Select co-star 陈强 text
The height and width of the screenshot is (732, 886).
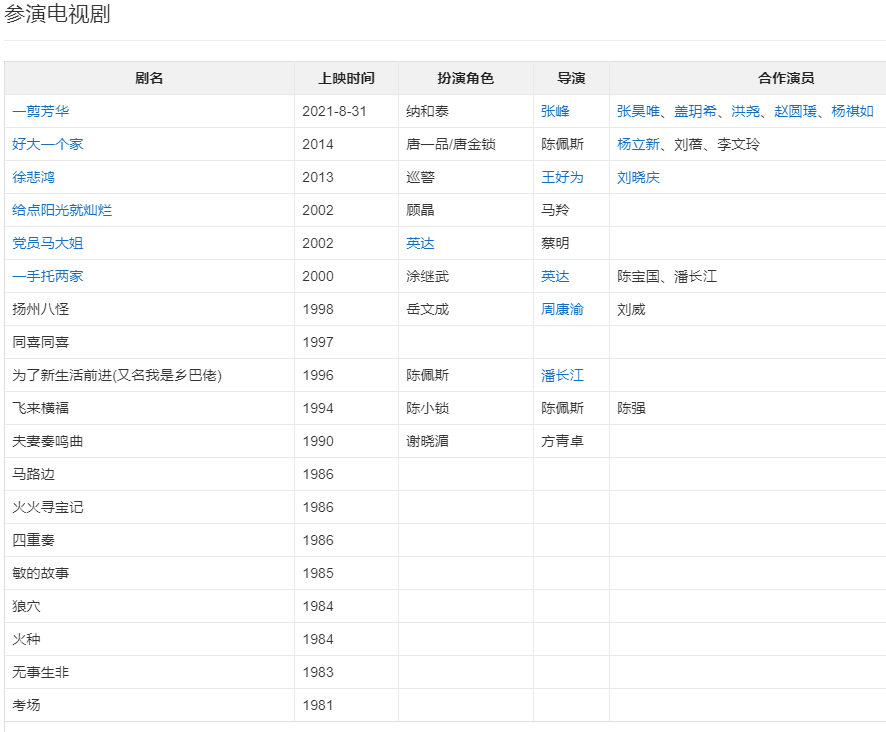pyautogui.click(x=631, y=408)
